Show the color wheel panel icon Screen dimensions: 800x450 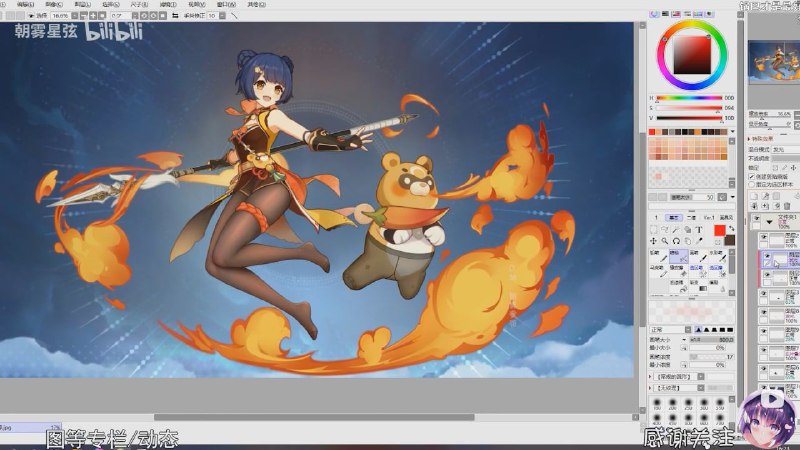(655, 14)
